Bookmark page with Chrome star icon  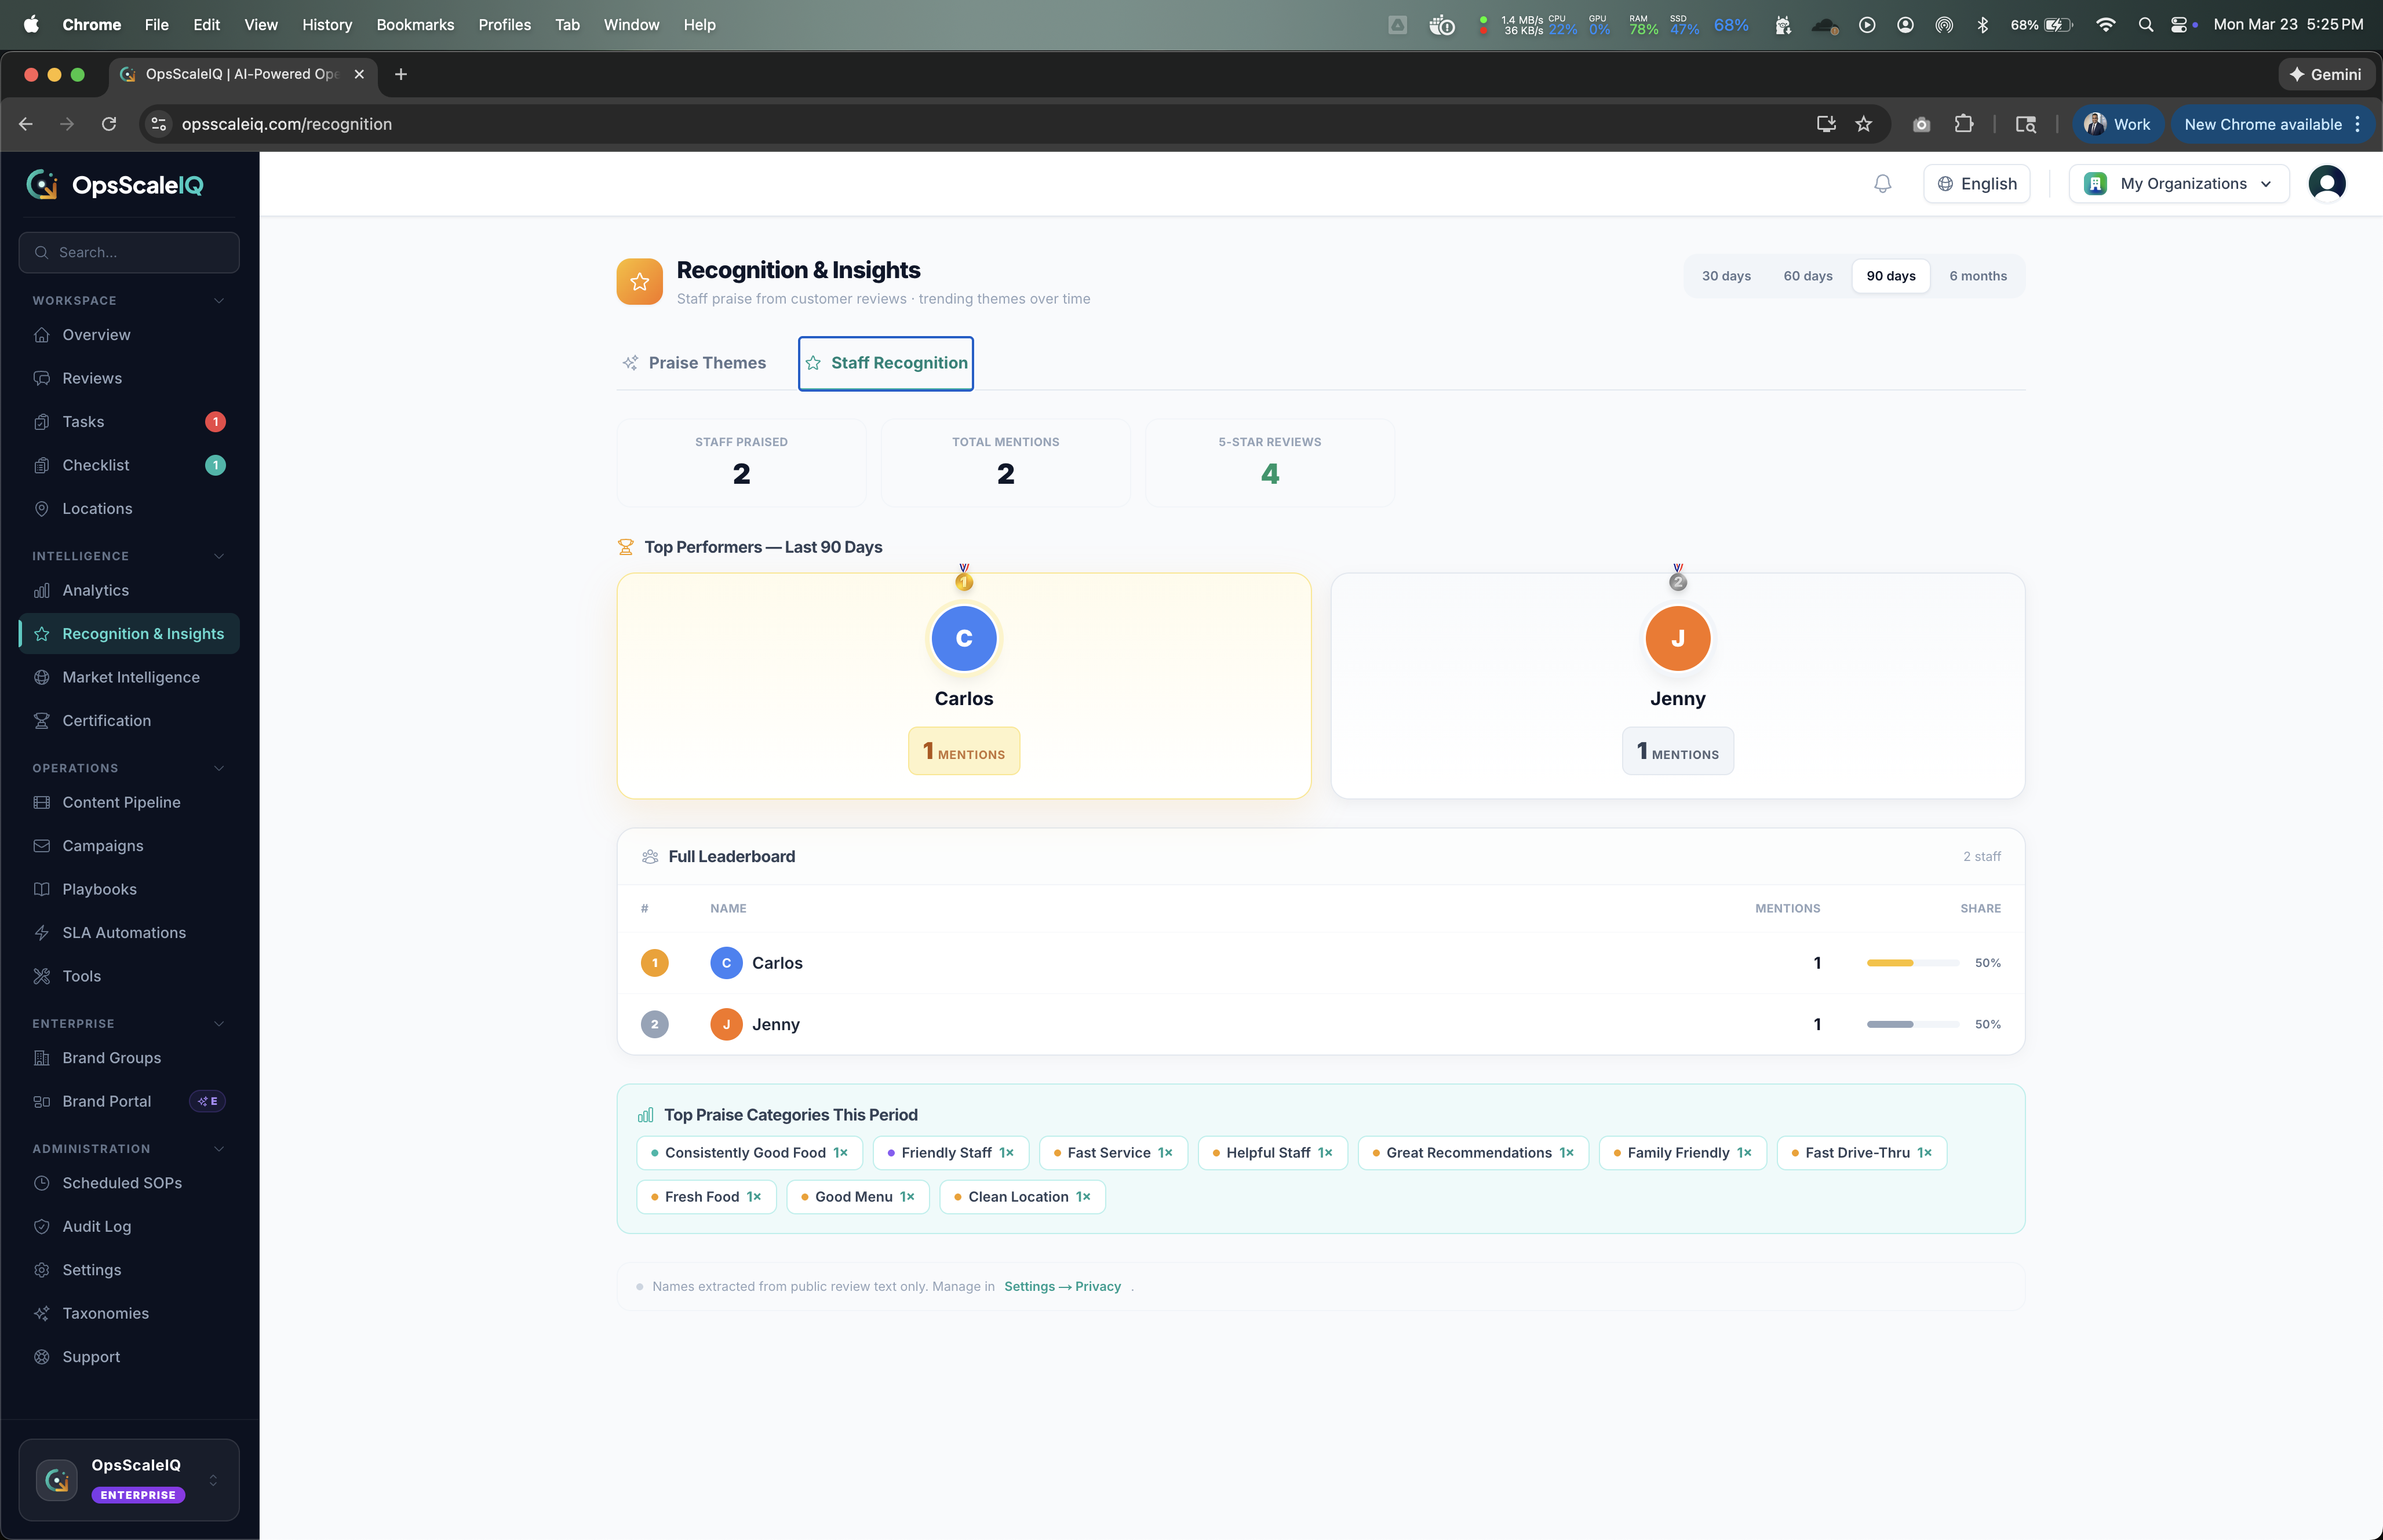(x=1863, y=124)
